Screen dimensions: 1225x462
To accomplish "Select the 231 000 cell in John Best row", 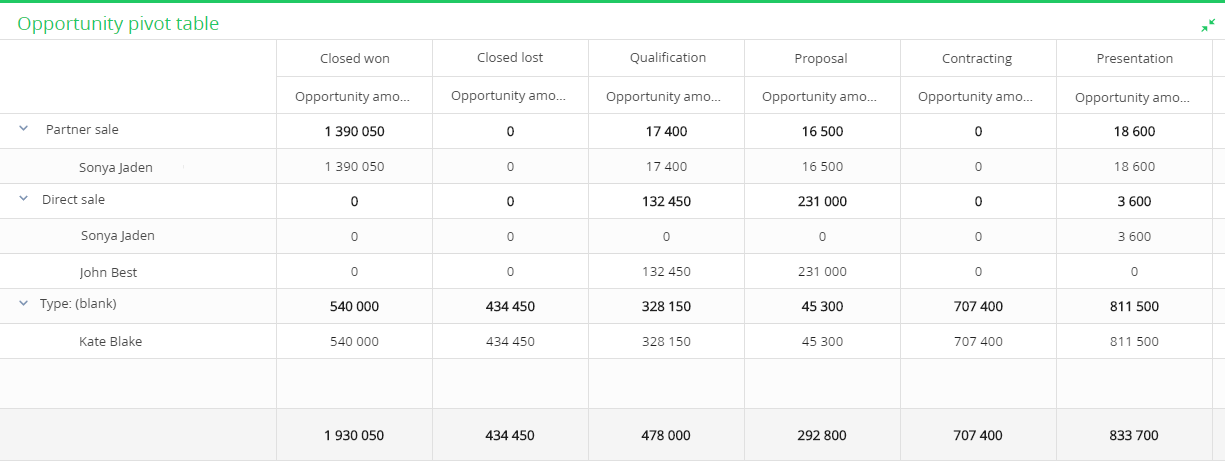I will [822, 271].
